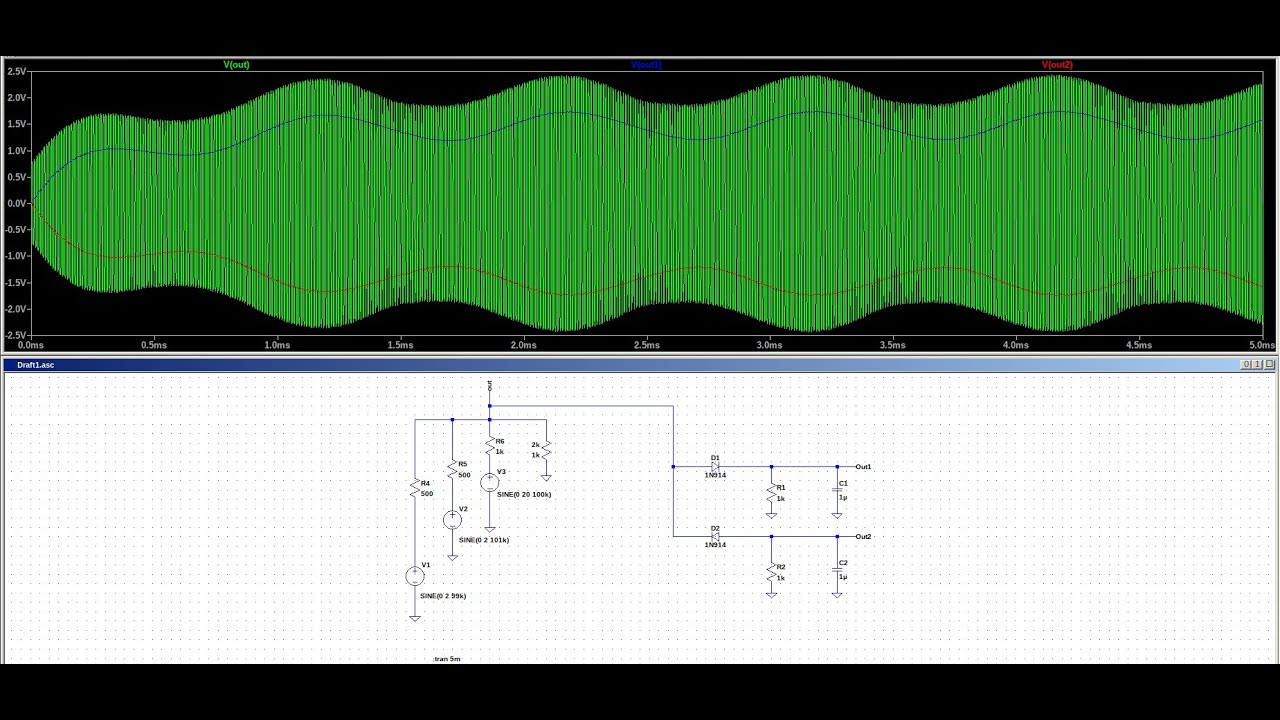Click the .tran 5m directive
This screenshot has width=1280, height=720.
tap(447, 659)
